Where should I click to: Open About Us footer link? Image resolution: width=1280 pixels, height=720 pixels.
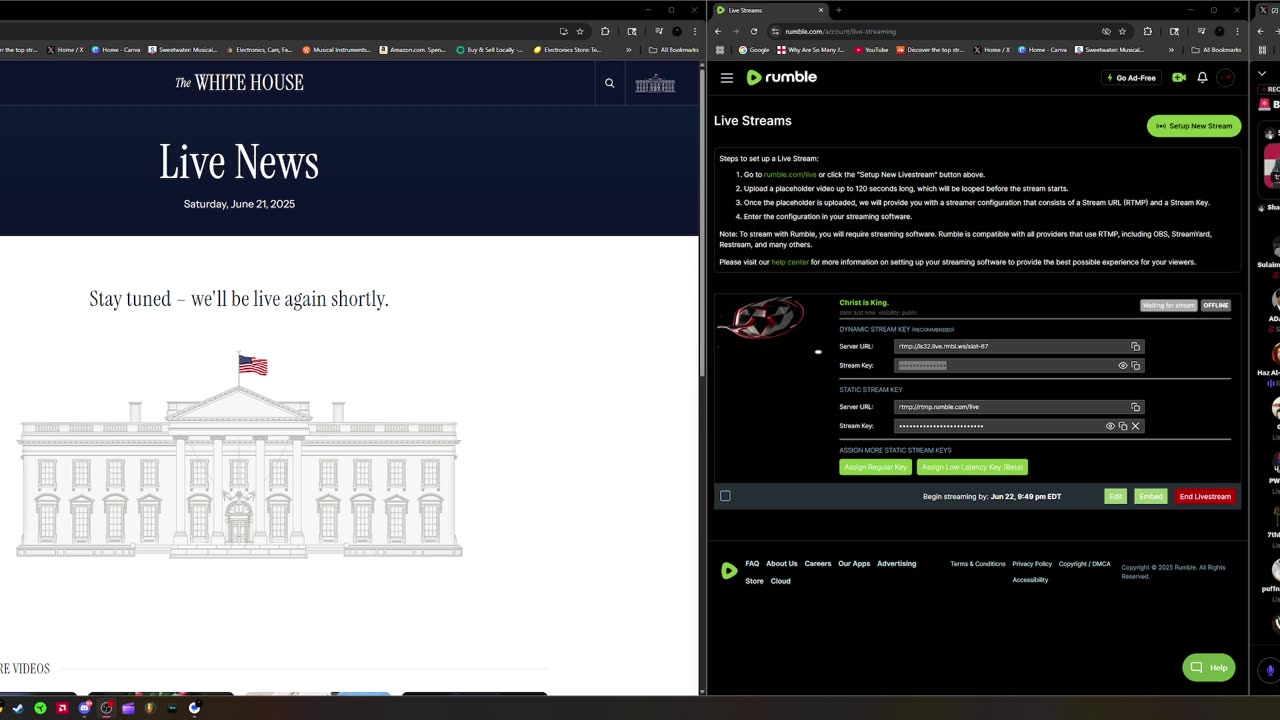[782, 563]
